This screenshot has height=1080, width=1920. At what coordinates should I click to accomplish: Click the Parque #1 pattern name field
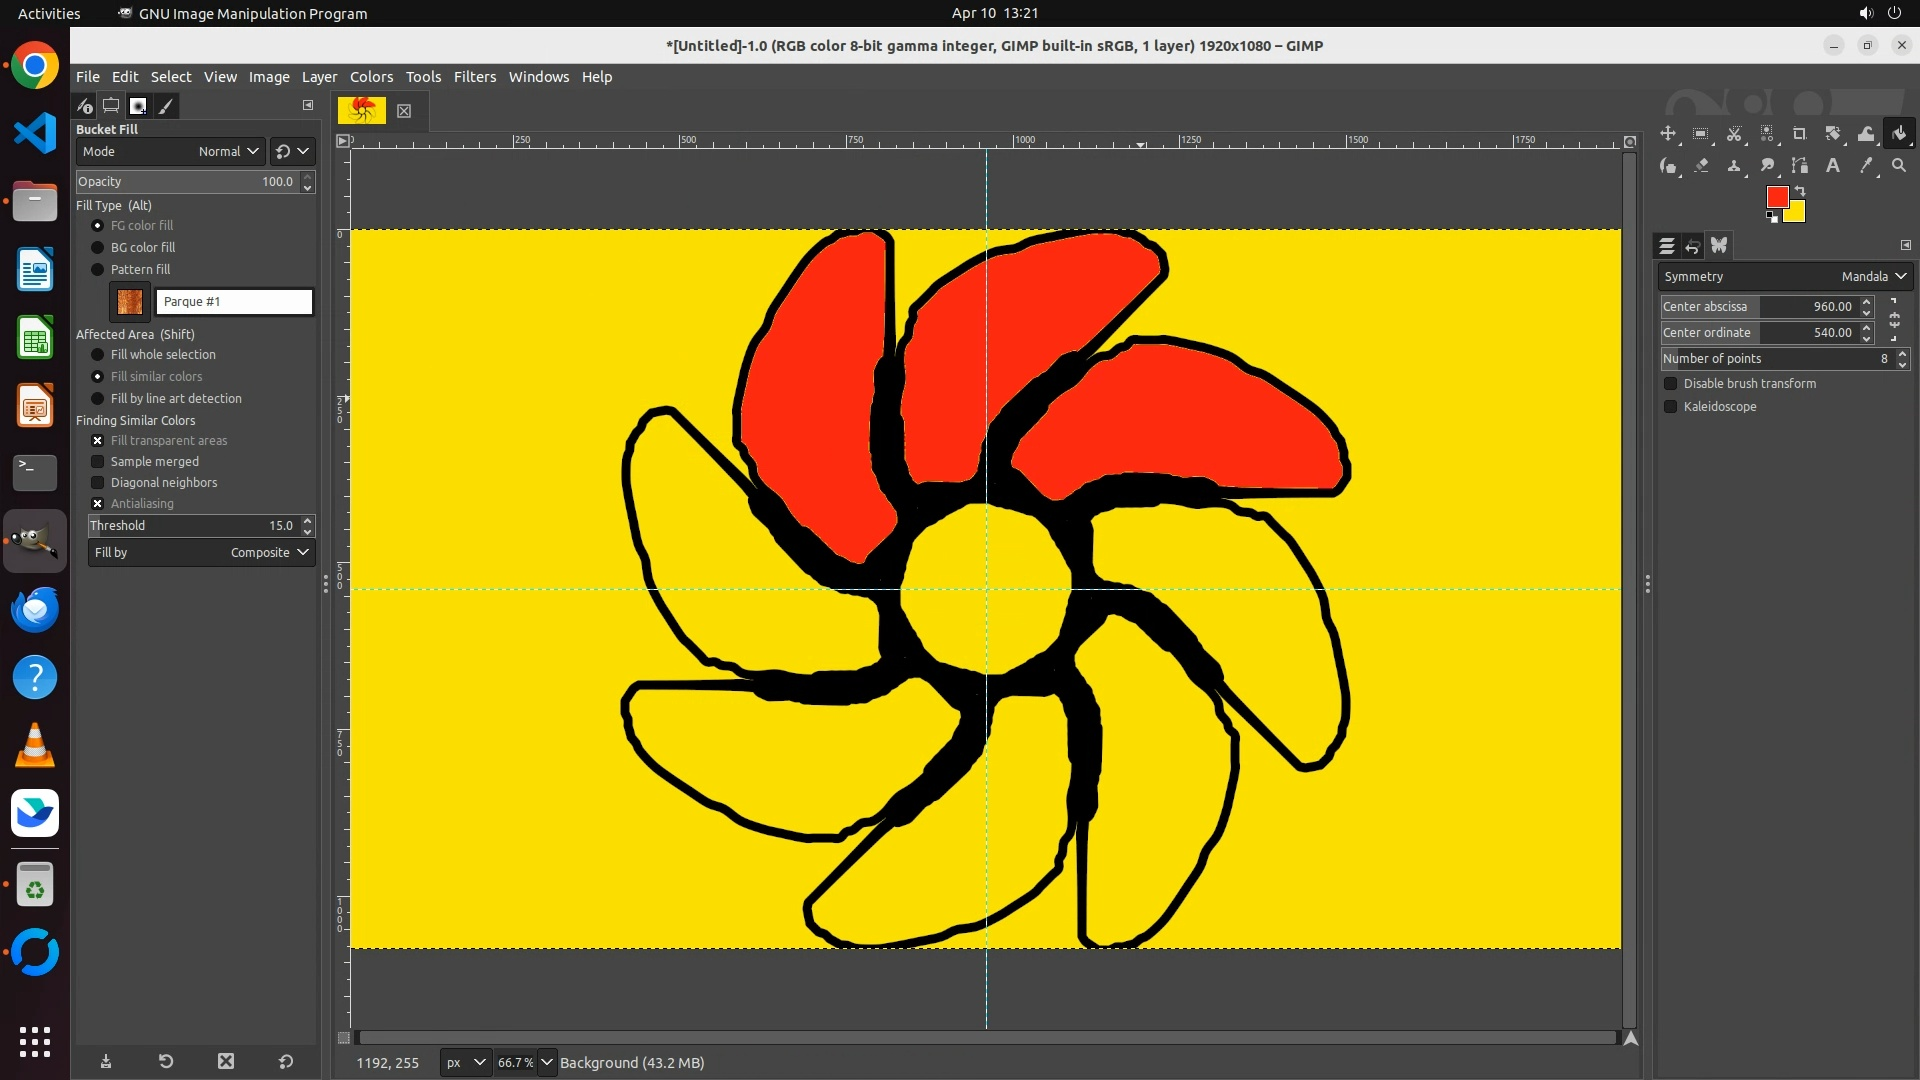pos(235,302)
